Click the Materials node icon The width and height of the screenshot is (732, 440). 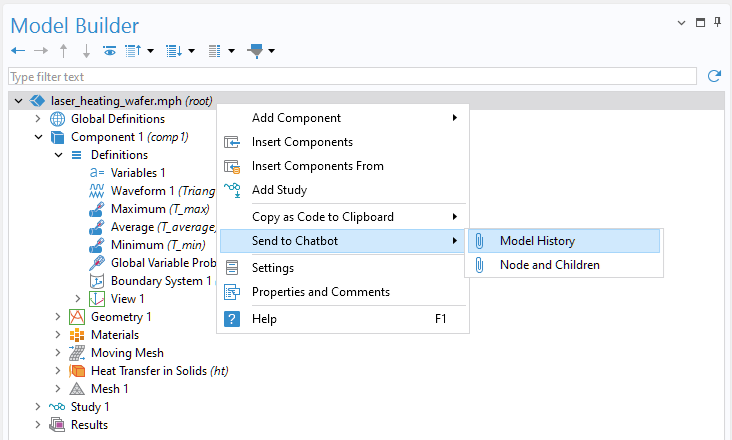77,335
